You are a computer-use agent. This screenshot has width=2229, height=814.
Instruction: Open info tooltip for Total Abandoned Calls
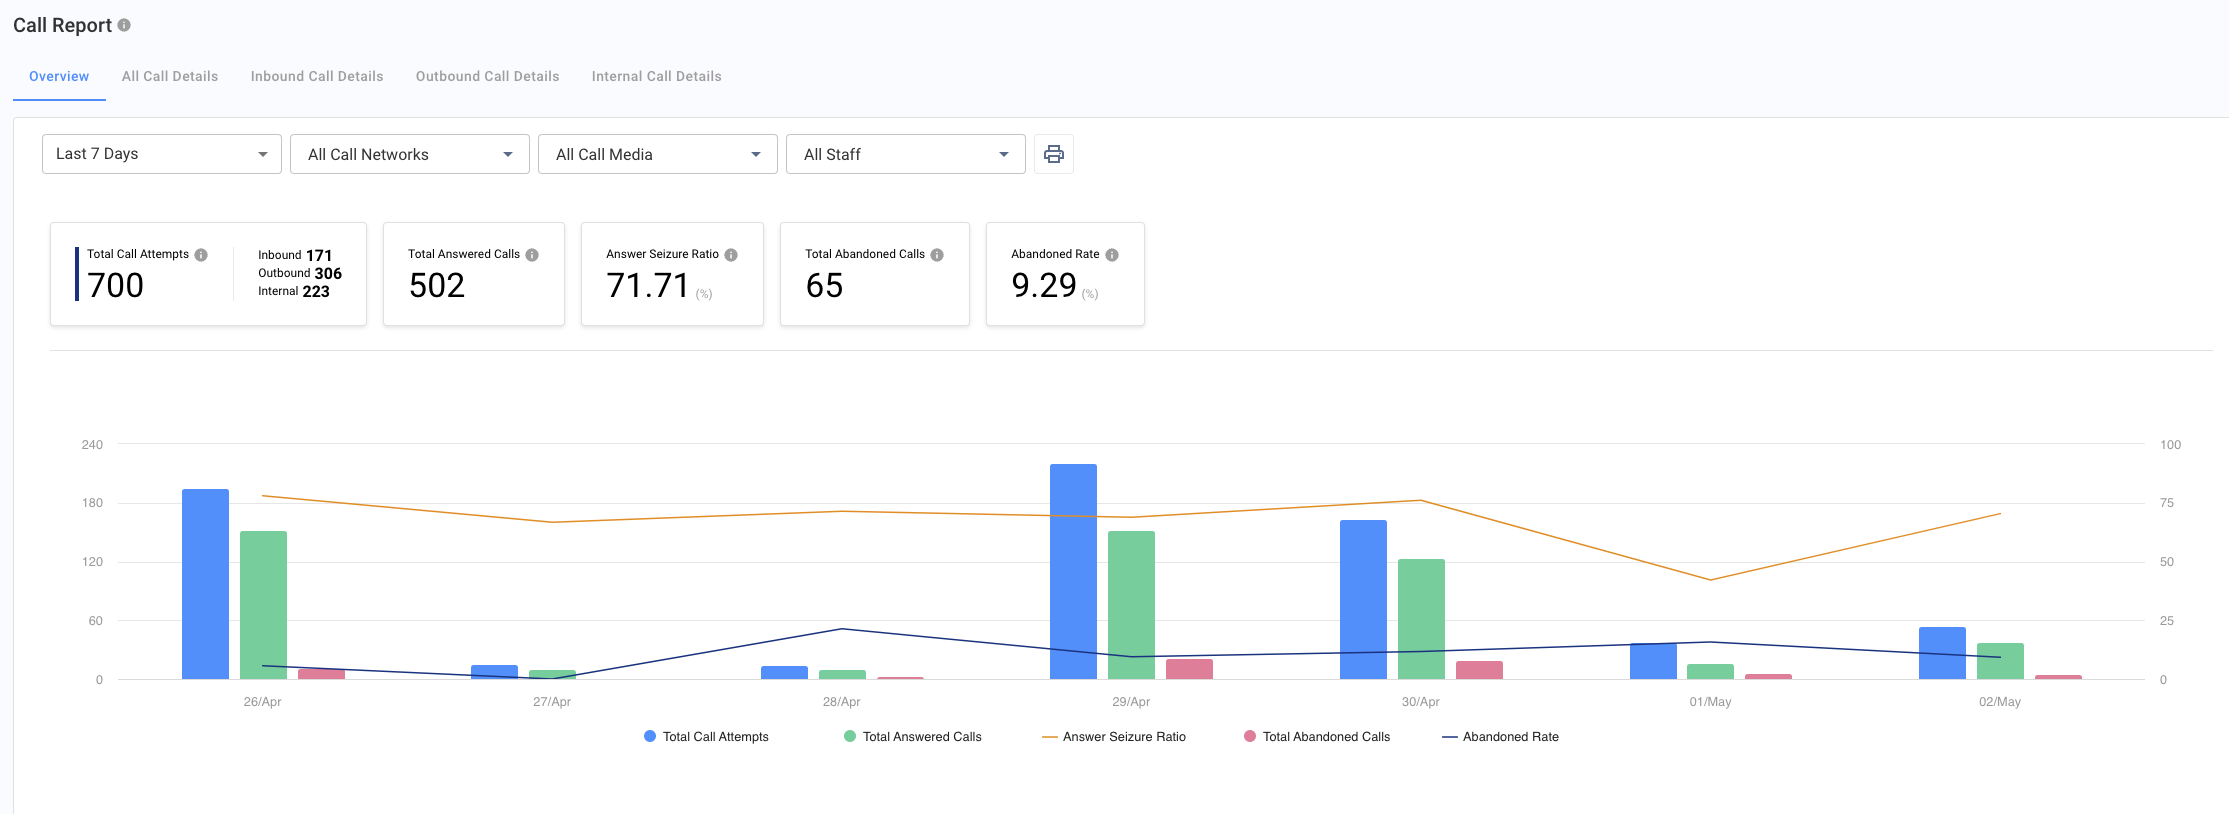point(937,255)
